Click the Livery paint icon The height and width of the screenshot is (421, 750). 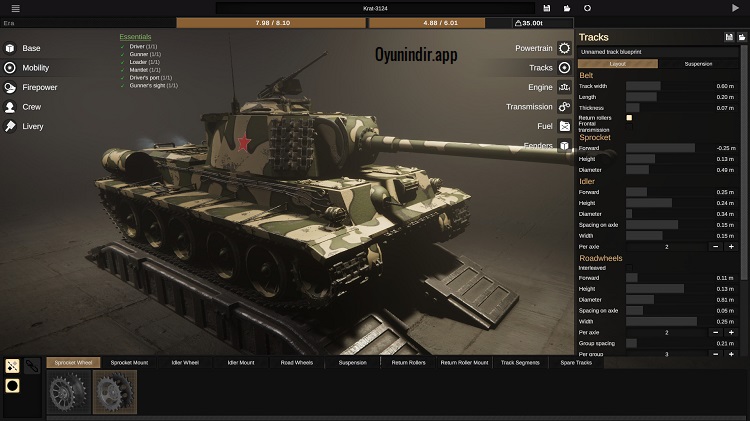[10, 126]
